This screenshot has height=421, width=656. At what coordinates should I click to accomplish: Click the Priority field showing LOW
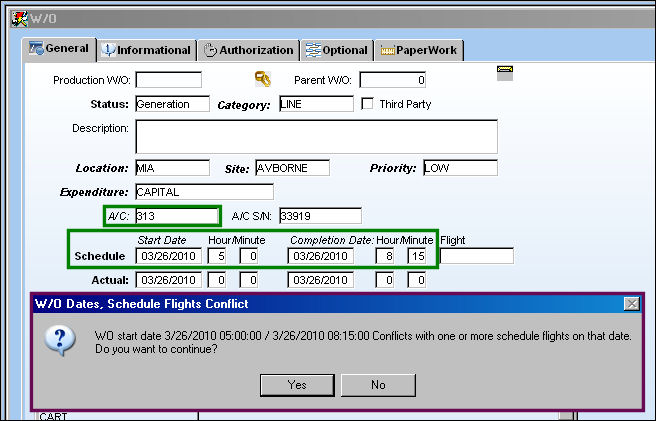click(460, 168)
